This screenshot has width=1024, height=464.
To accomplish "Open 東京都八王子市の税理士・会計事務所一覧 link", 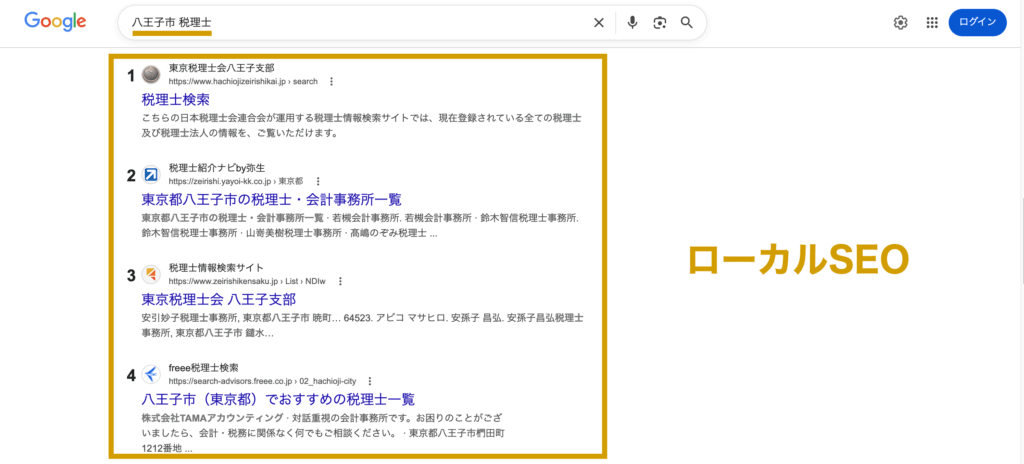I will point(271,199).
